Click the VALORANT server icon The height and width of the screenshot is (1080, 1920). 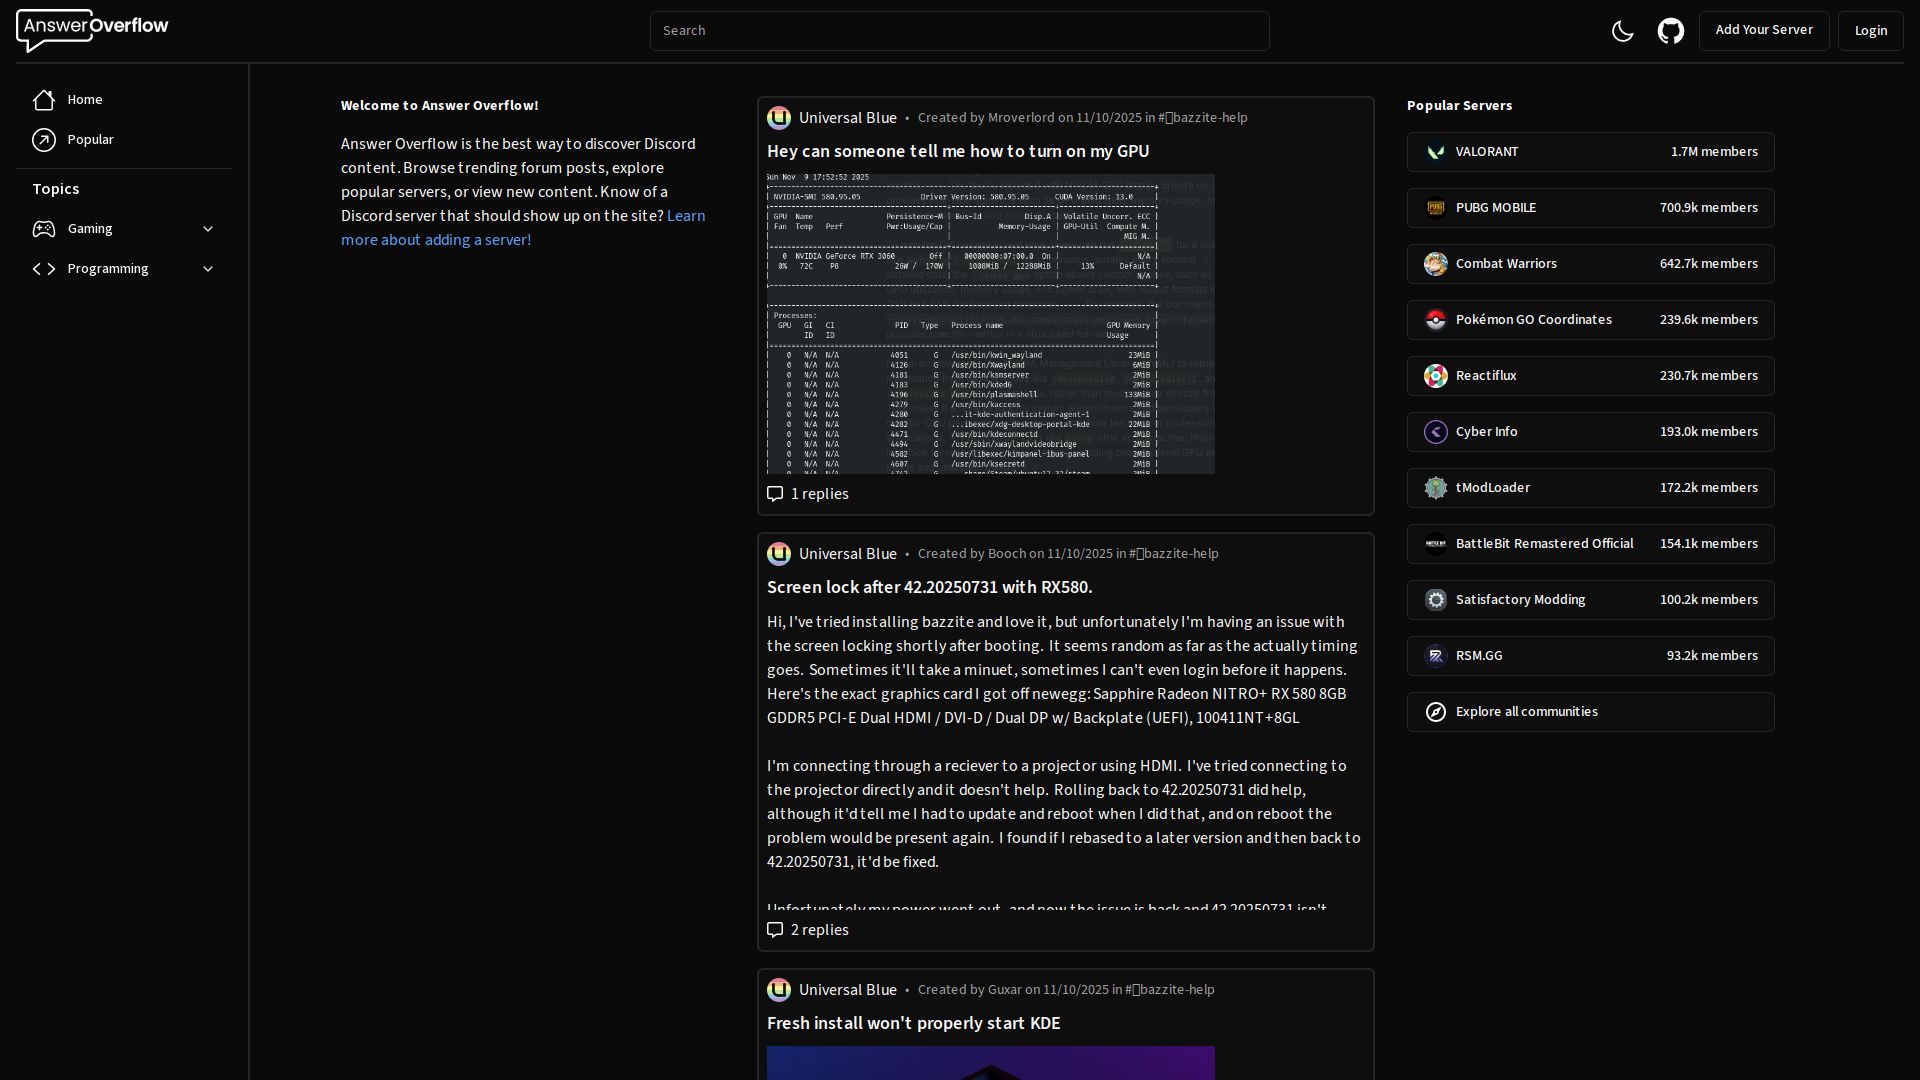(x=1435, y=152)
